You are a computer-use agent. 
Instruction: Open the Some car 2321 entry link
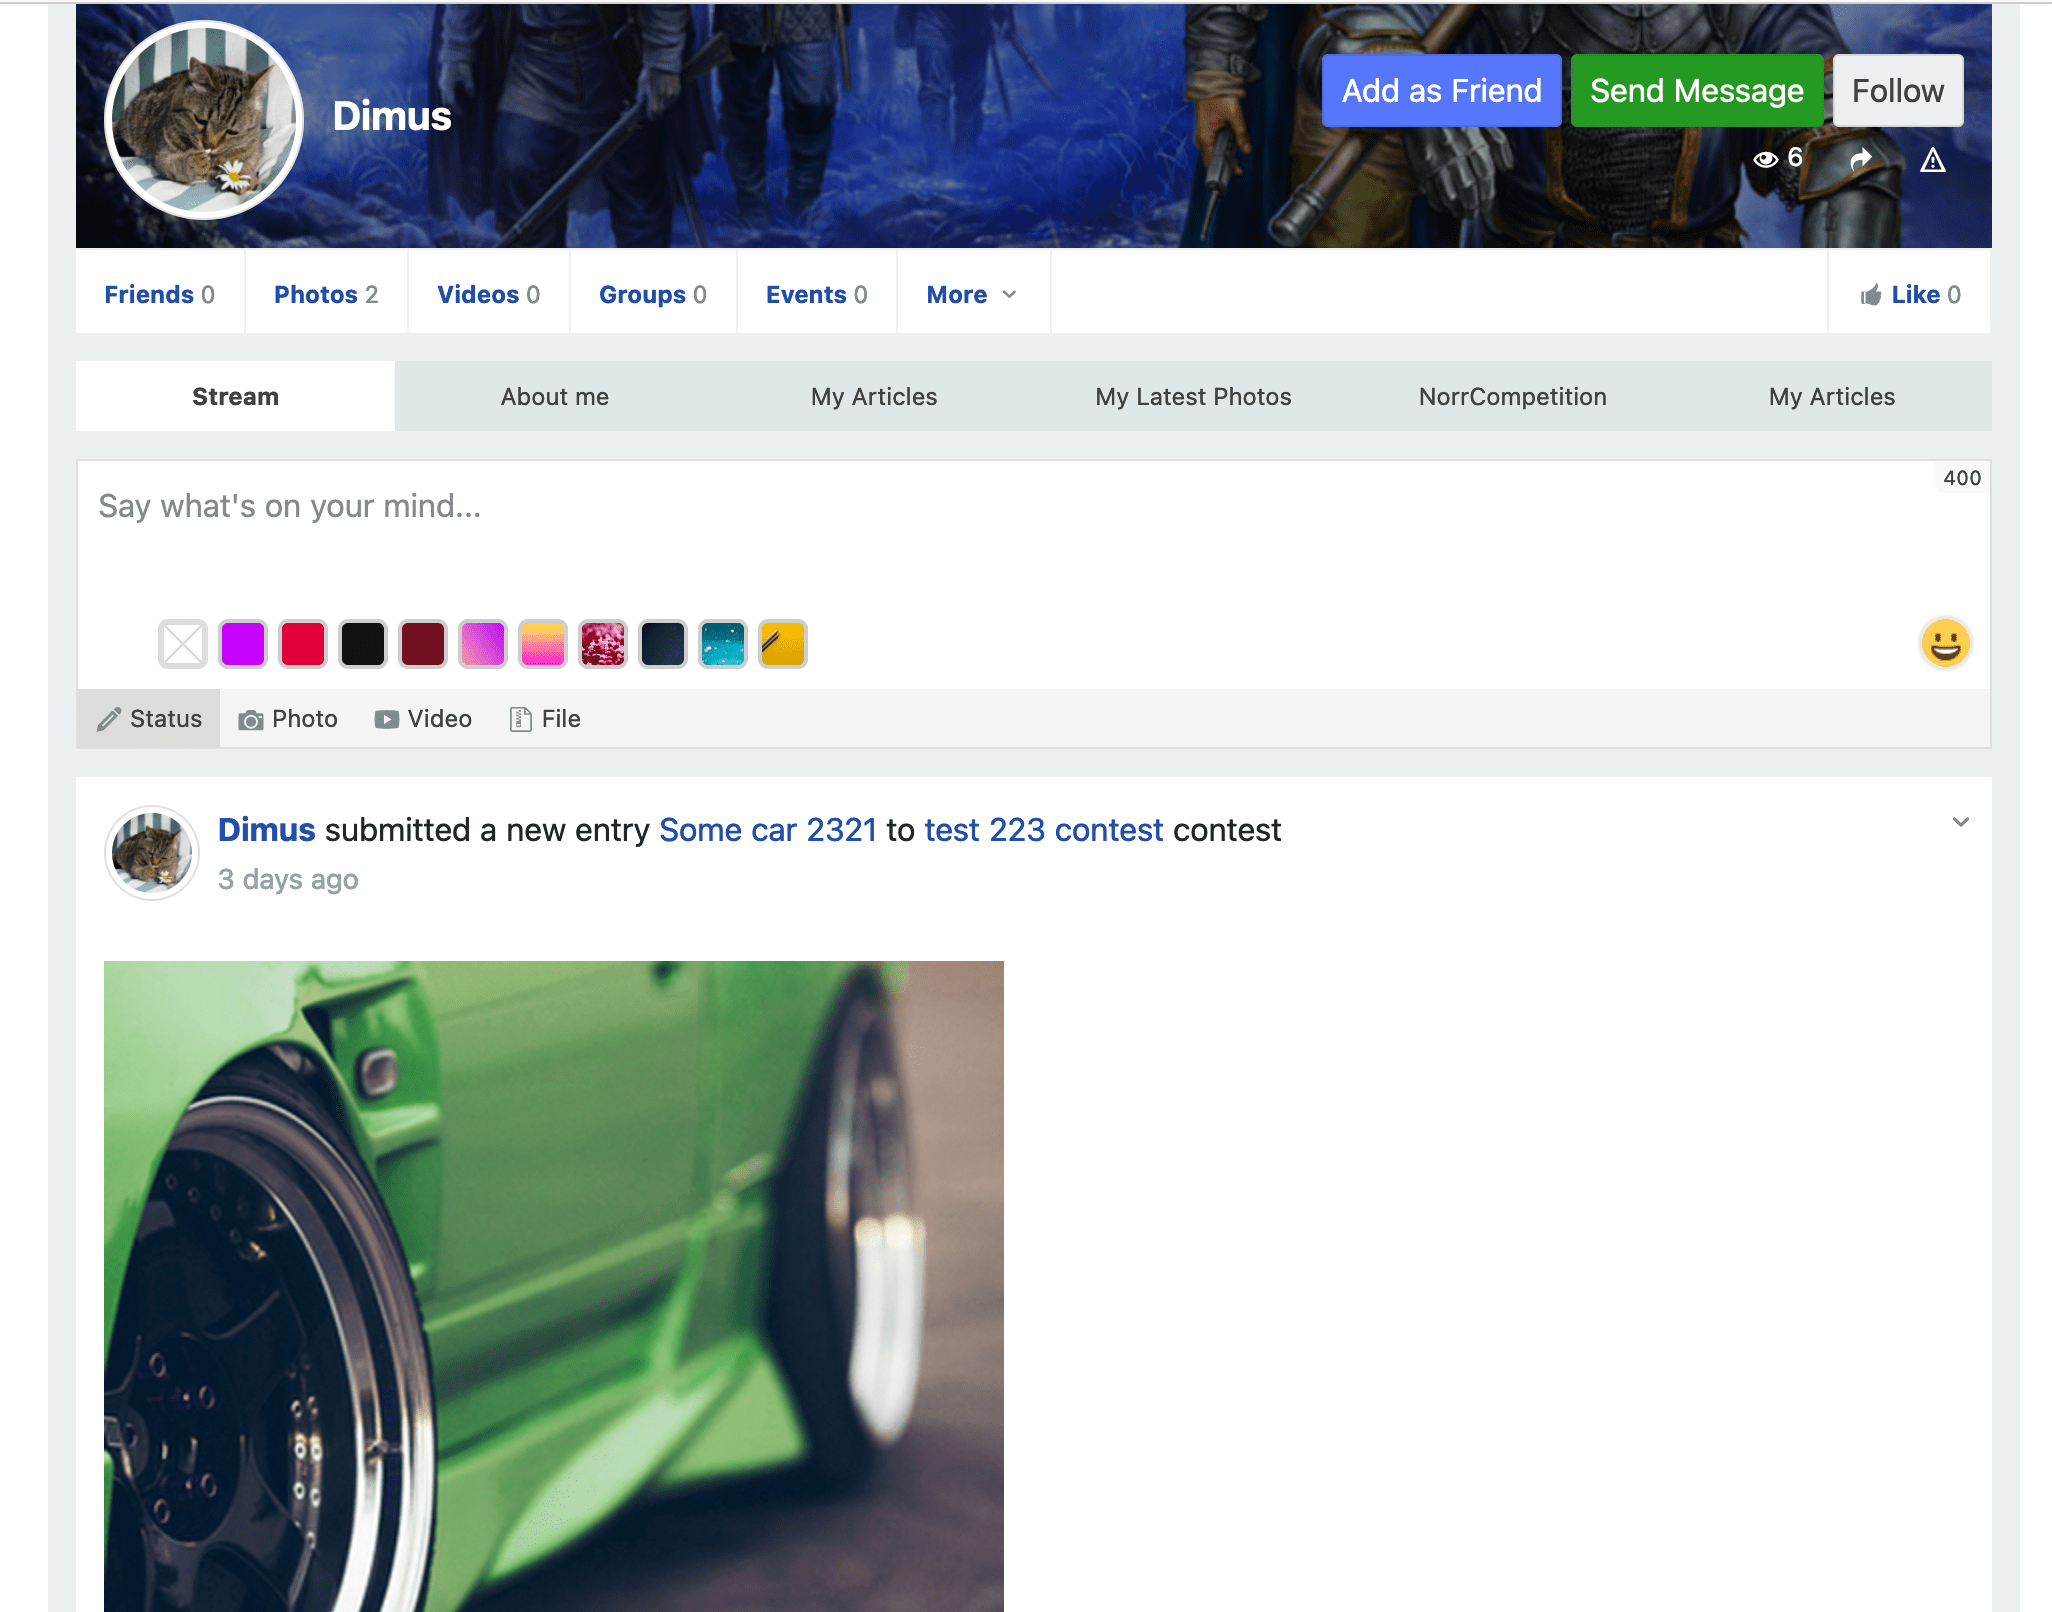[768, 830]
